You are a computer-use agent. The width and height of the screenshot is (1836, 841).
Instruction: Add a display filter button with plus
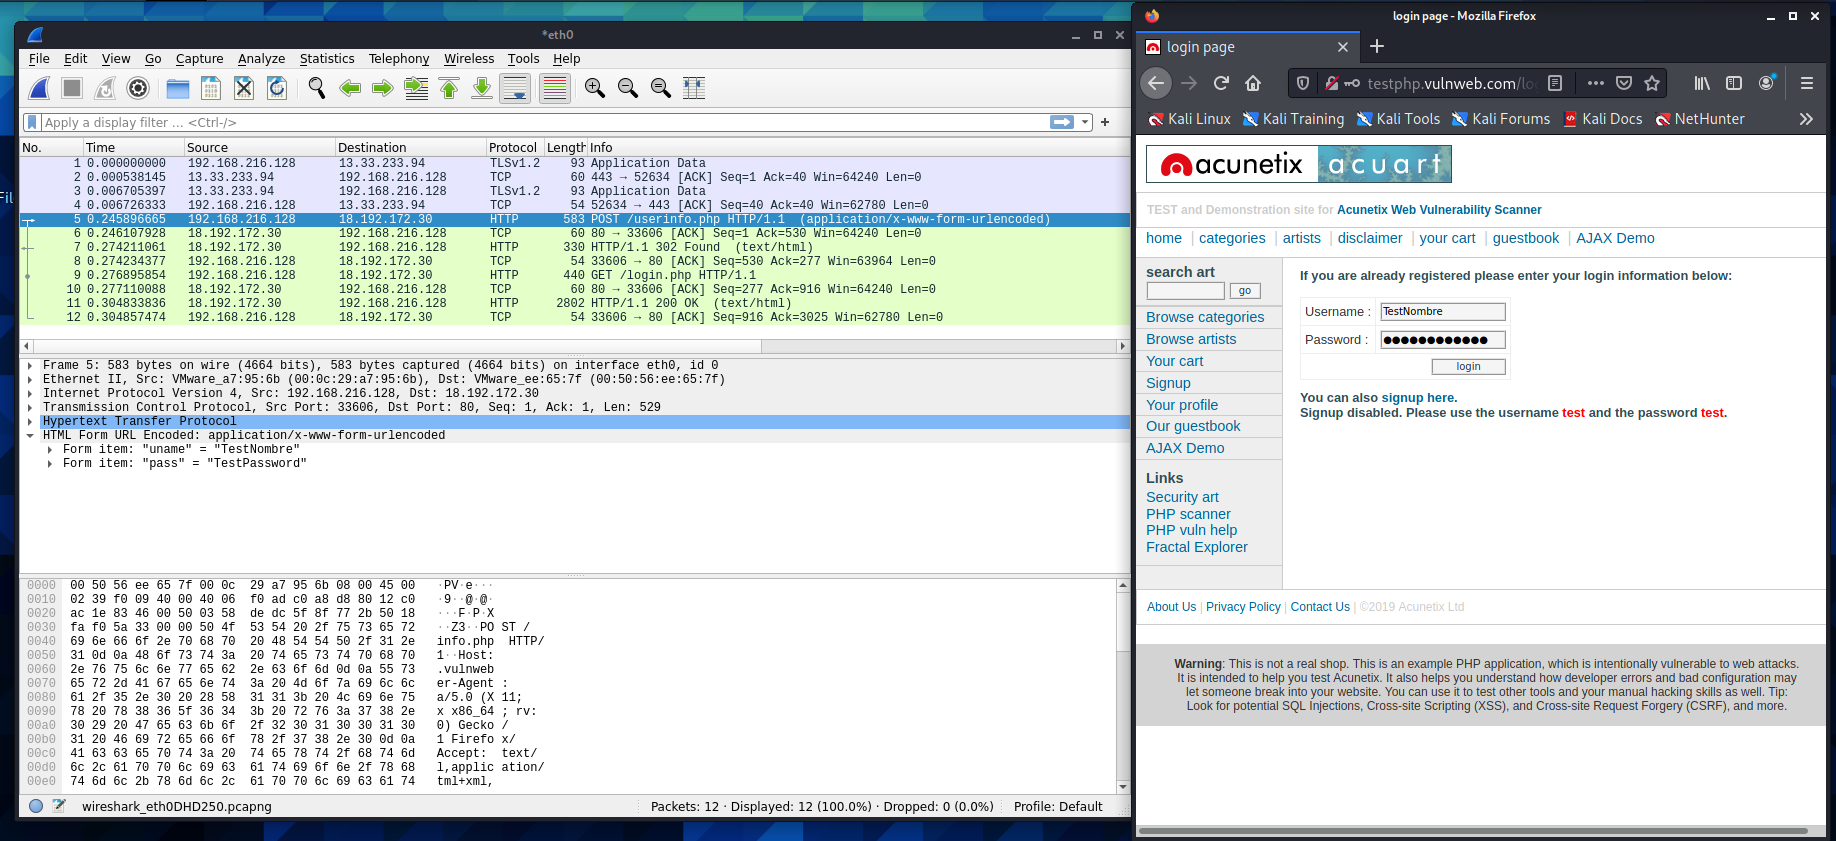pyautogui.click(x=1105, y=122)
